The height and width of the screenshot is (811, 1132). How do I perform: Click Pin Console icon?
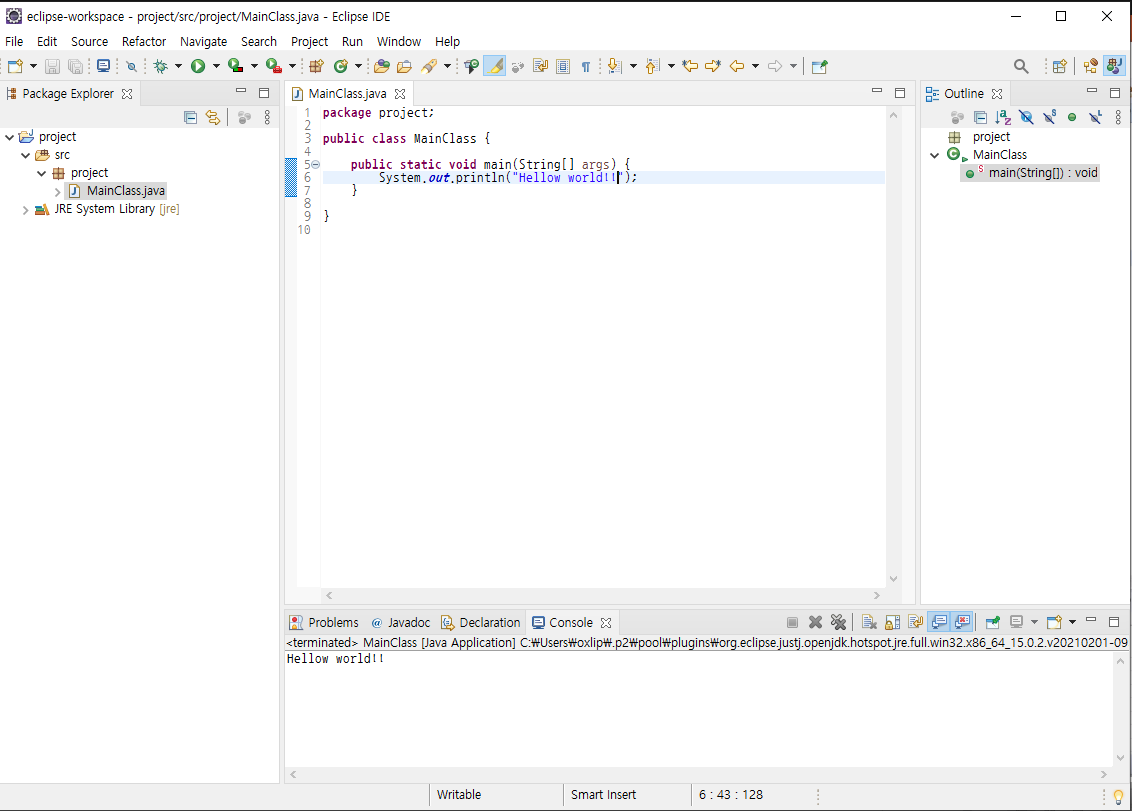click(993, 622)
